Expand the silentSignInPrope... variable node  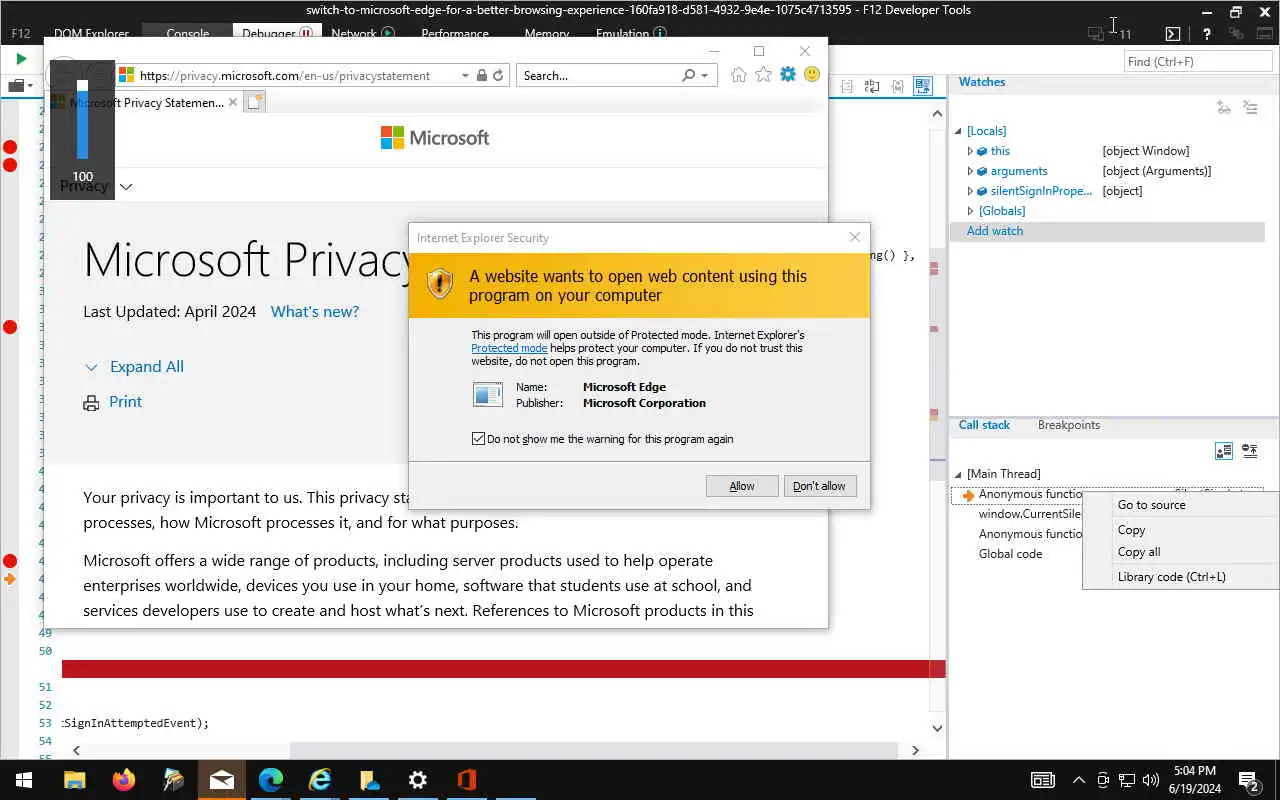[970, 191]
